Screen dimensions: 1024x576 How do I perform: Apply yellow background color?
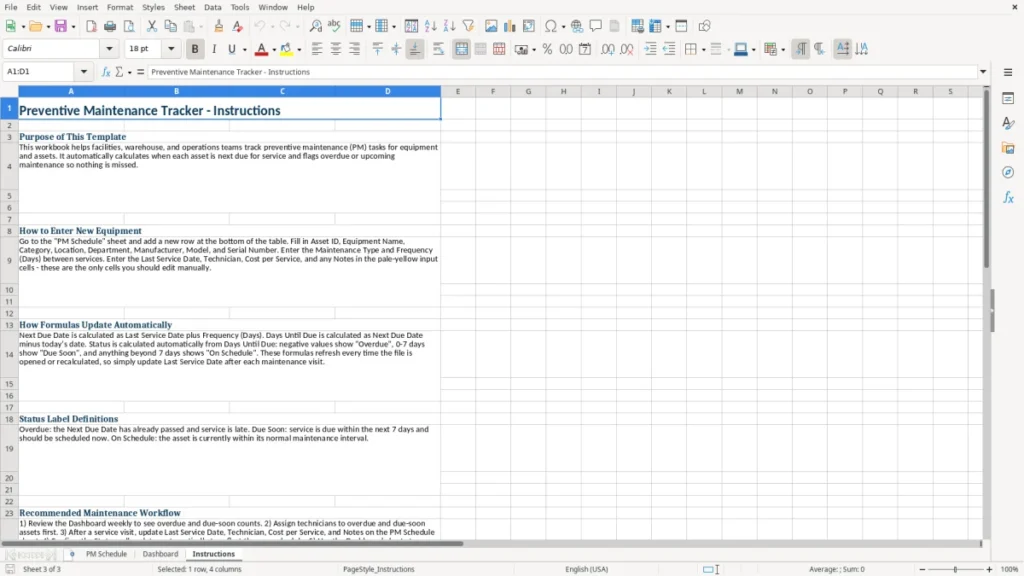(286, 49)
